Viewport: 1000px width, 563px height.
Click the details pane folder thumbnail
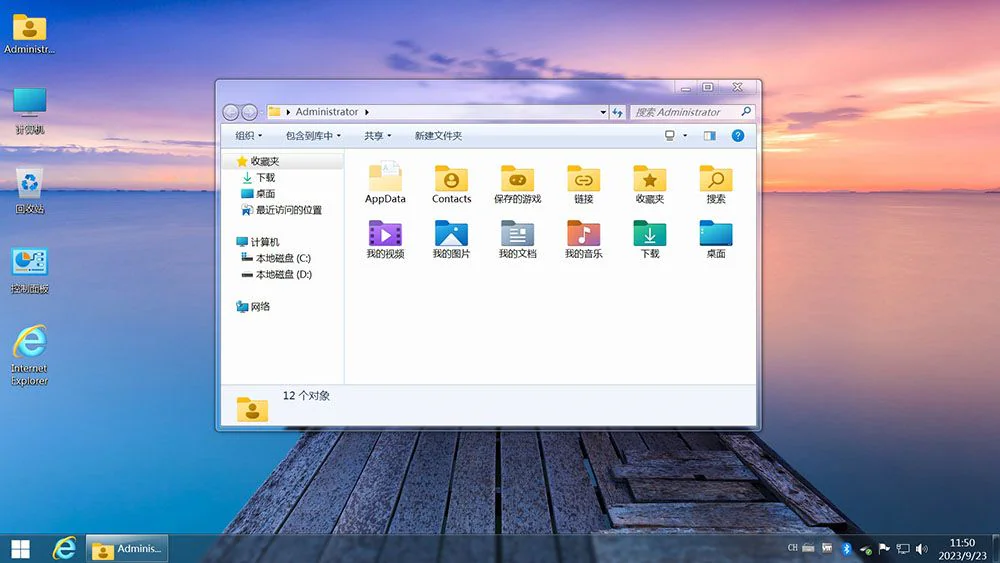pos(253,409)
